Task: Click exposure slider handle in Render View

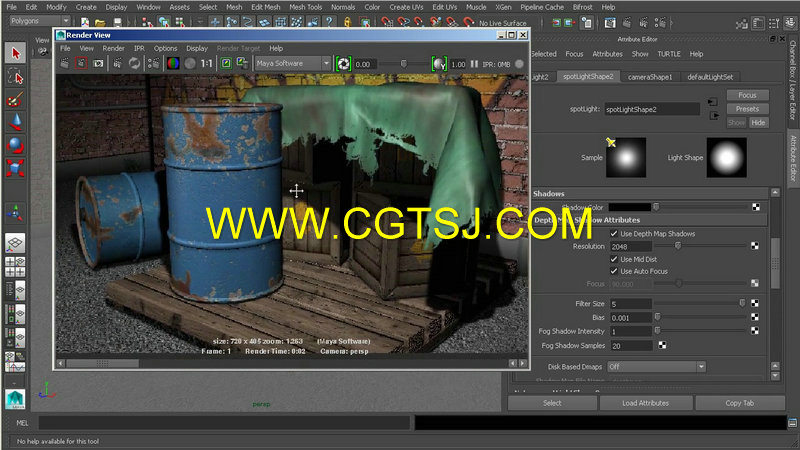Action: pyautogui.click(x=404, y=64)
